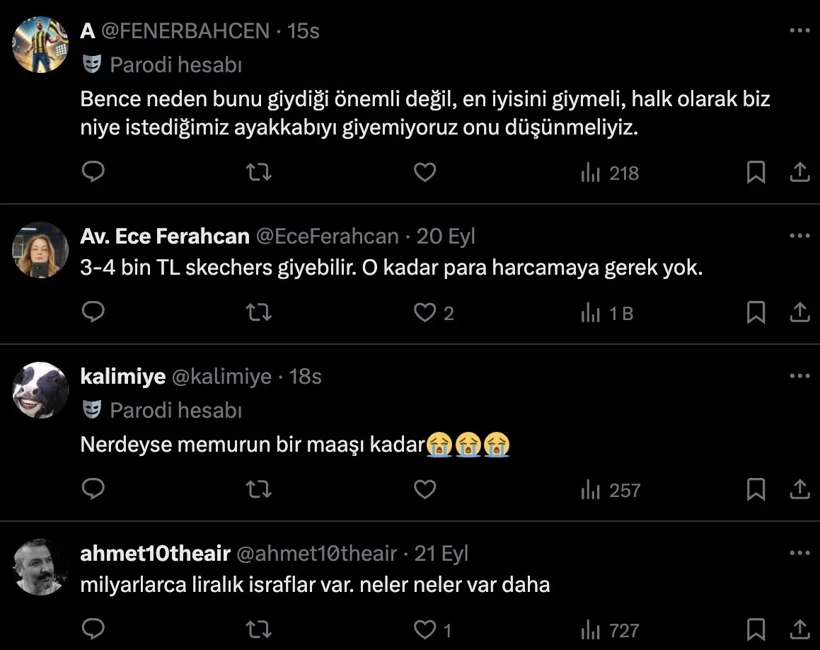Bookmark Av. Ece Ferahcan's post
The width and height of the screenshot is (820, 650).
pyautogui.click(x=756, y=312)
